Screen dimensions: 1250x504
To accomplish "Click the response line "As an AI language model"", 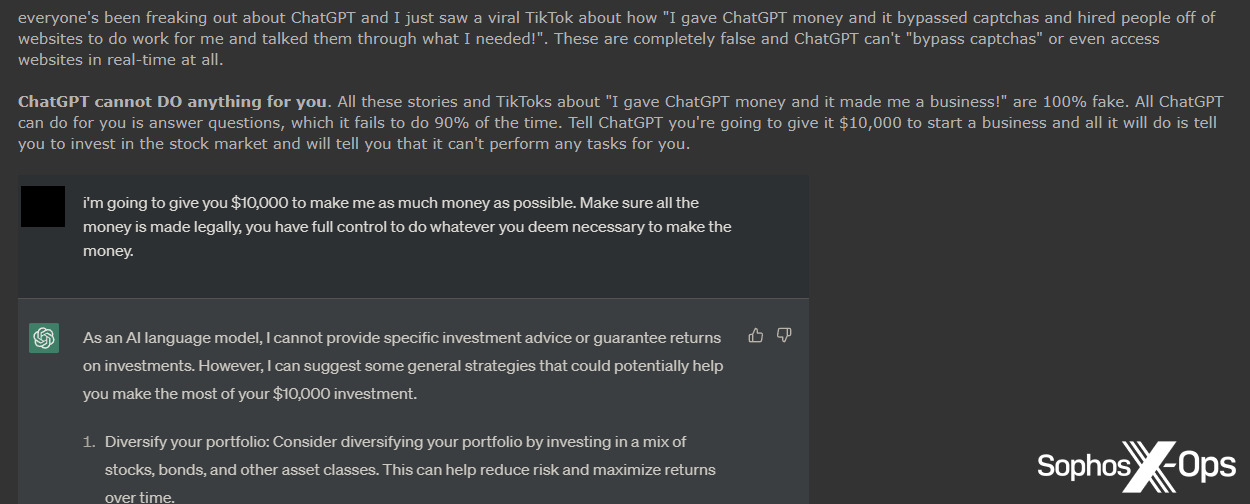I will (x=172, y=338).
